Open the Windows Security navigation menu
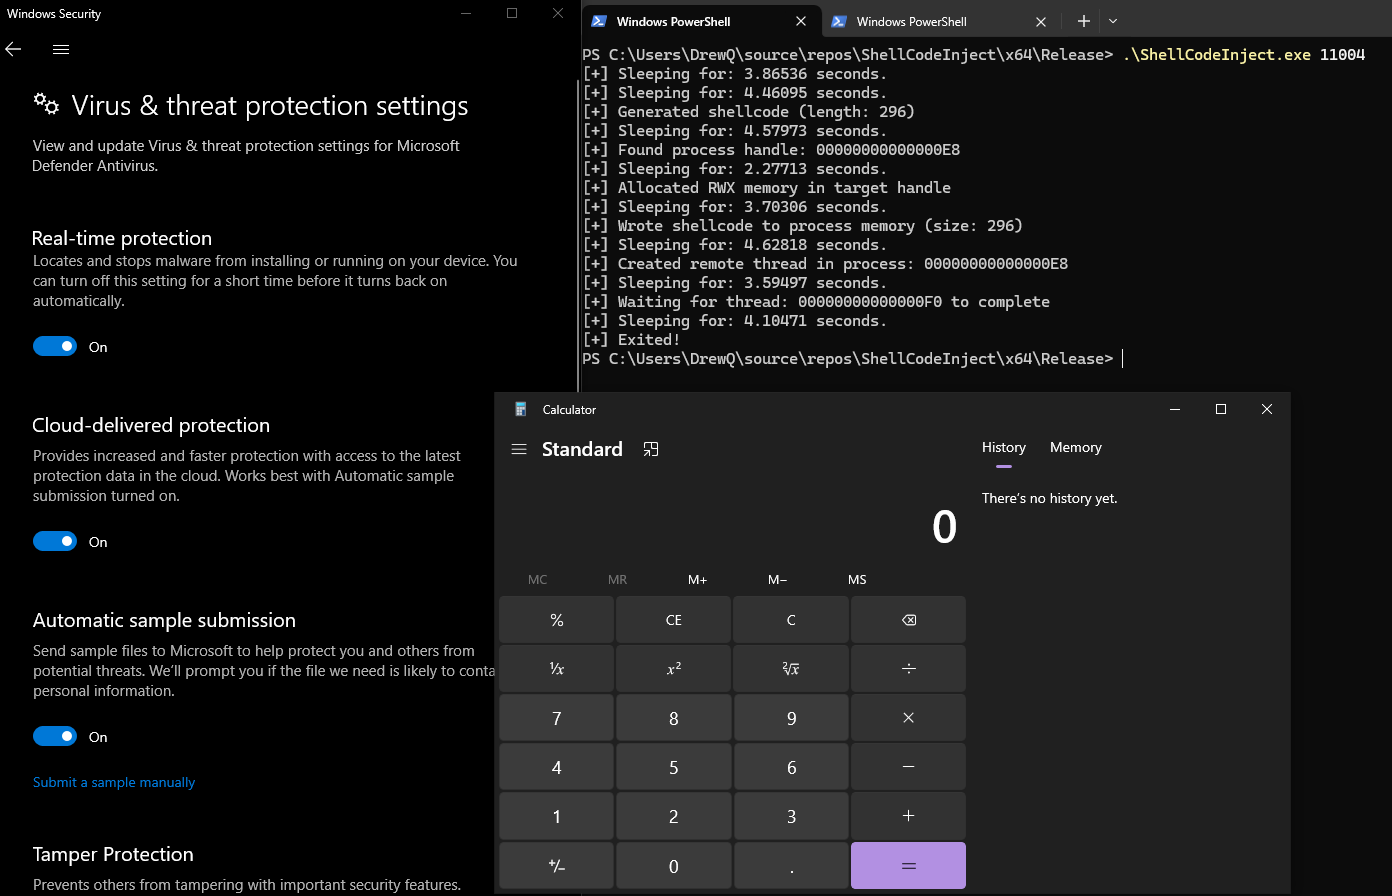 click(60, 48)
